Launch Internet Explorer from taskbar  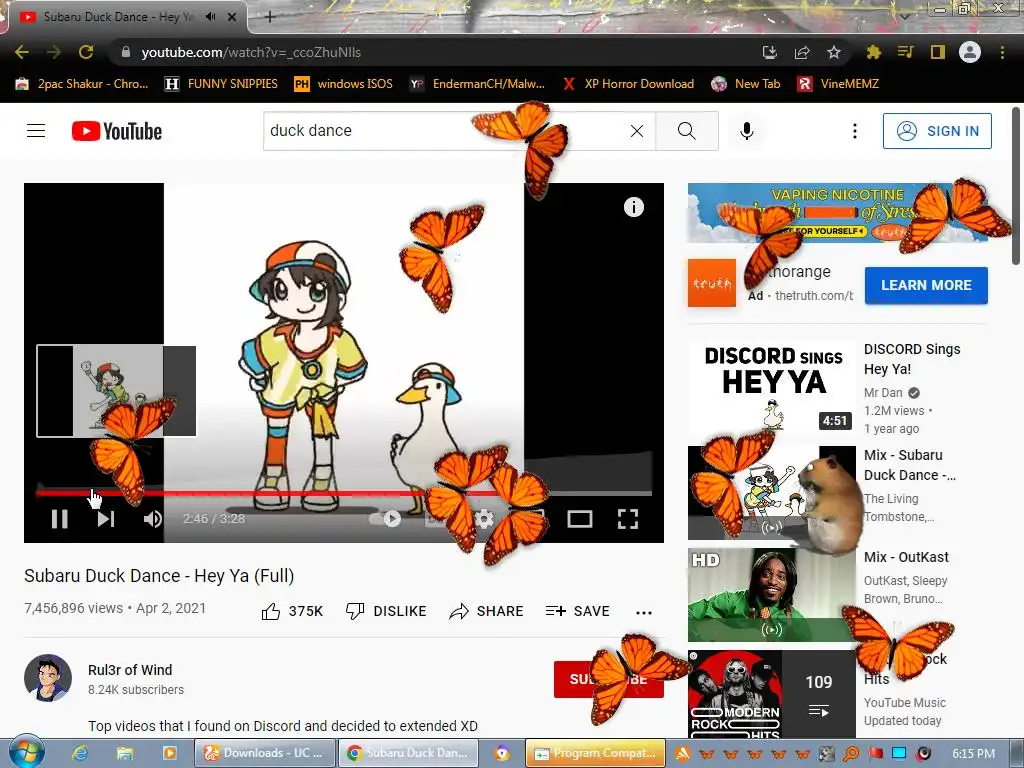pyautogui.click(x=80, y=753)
